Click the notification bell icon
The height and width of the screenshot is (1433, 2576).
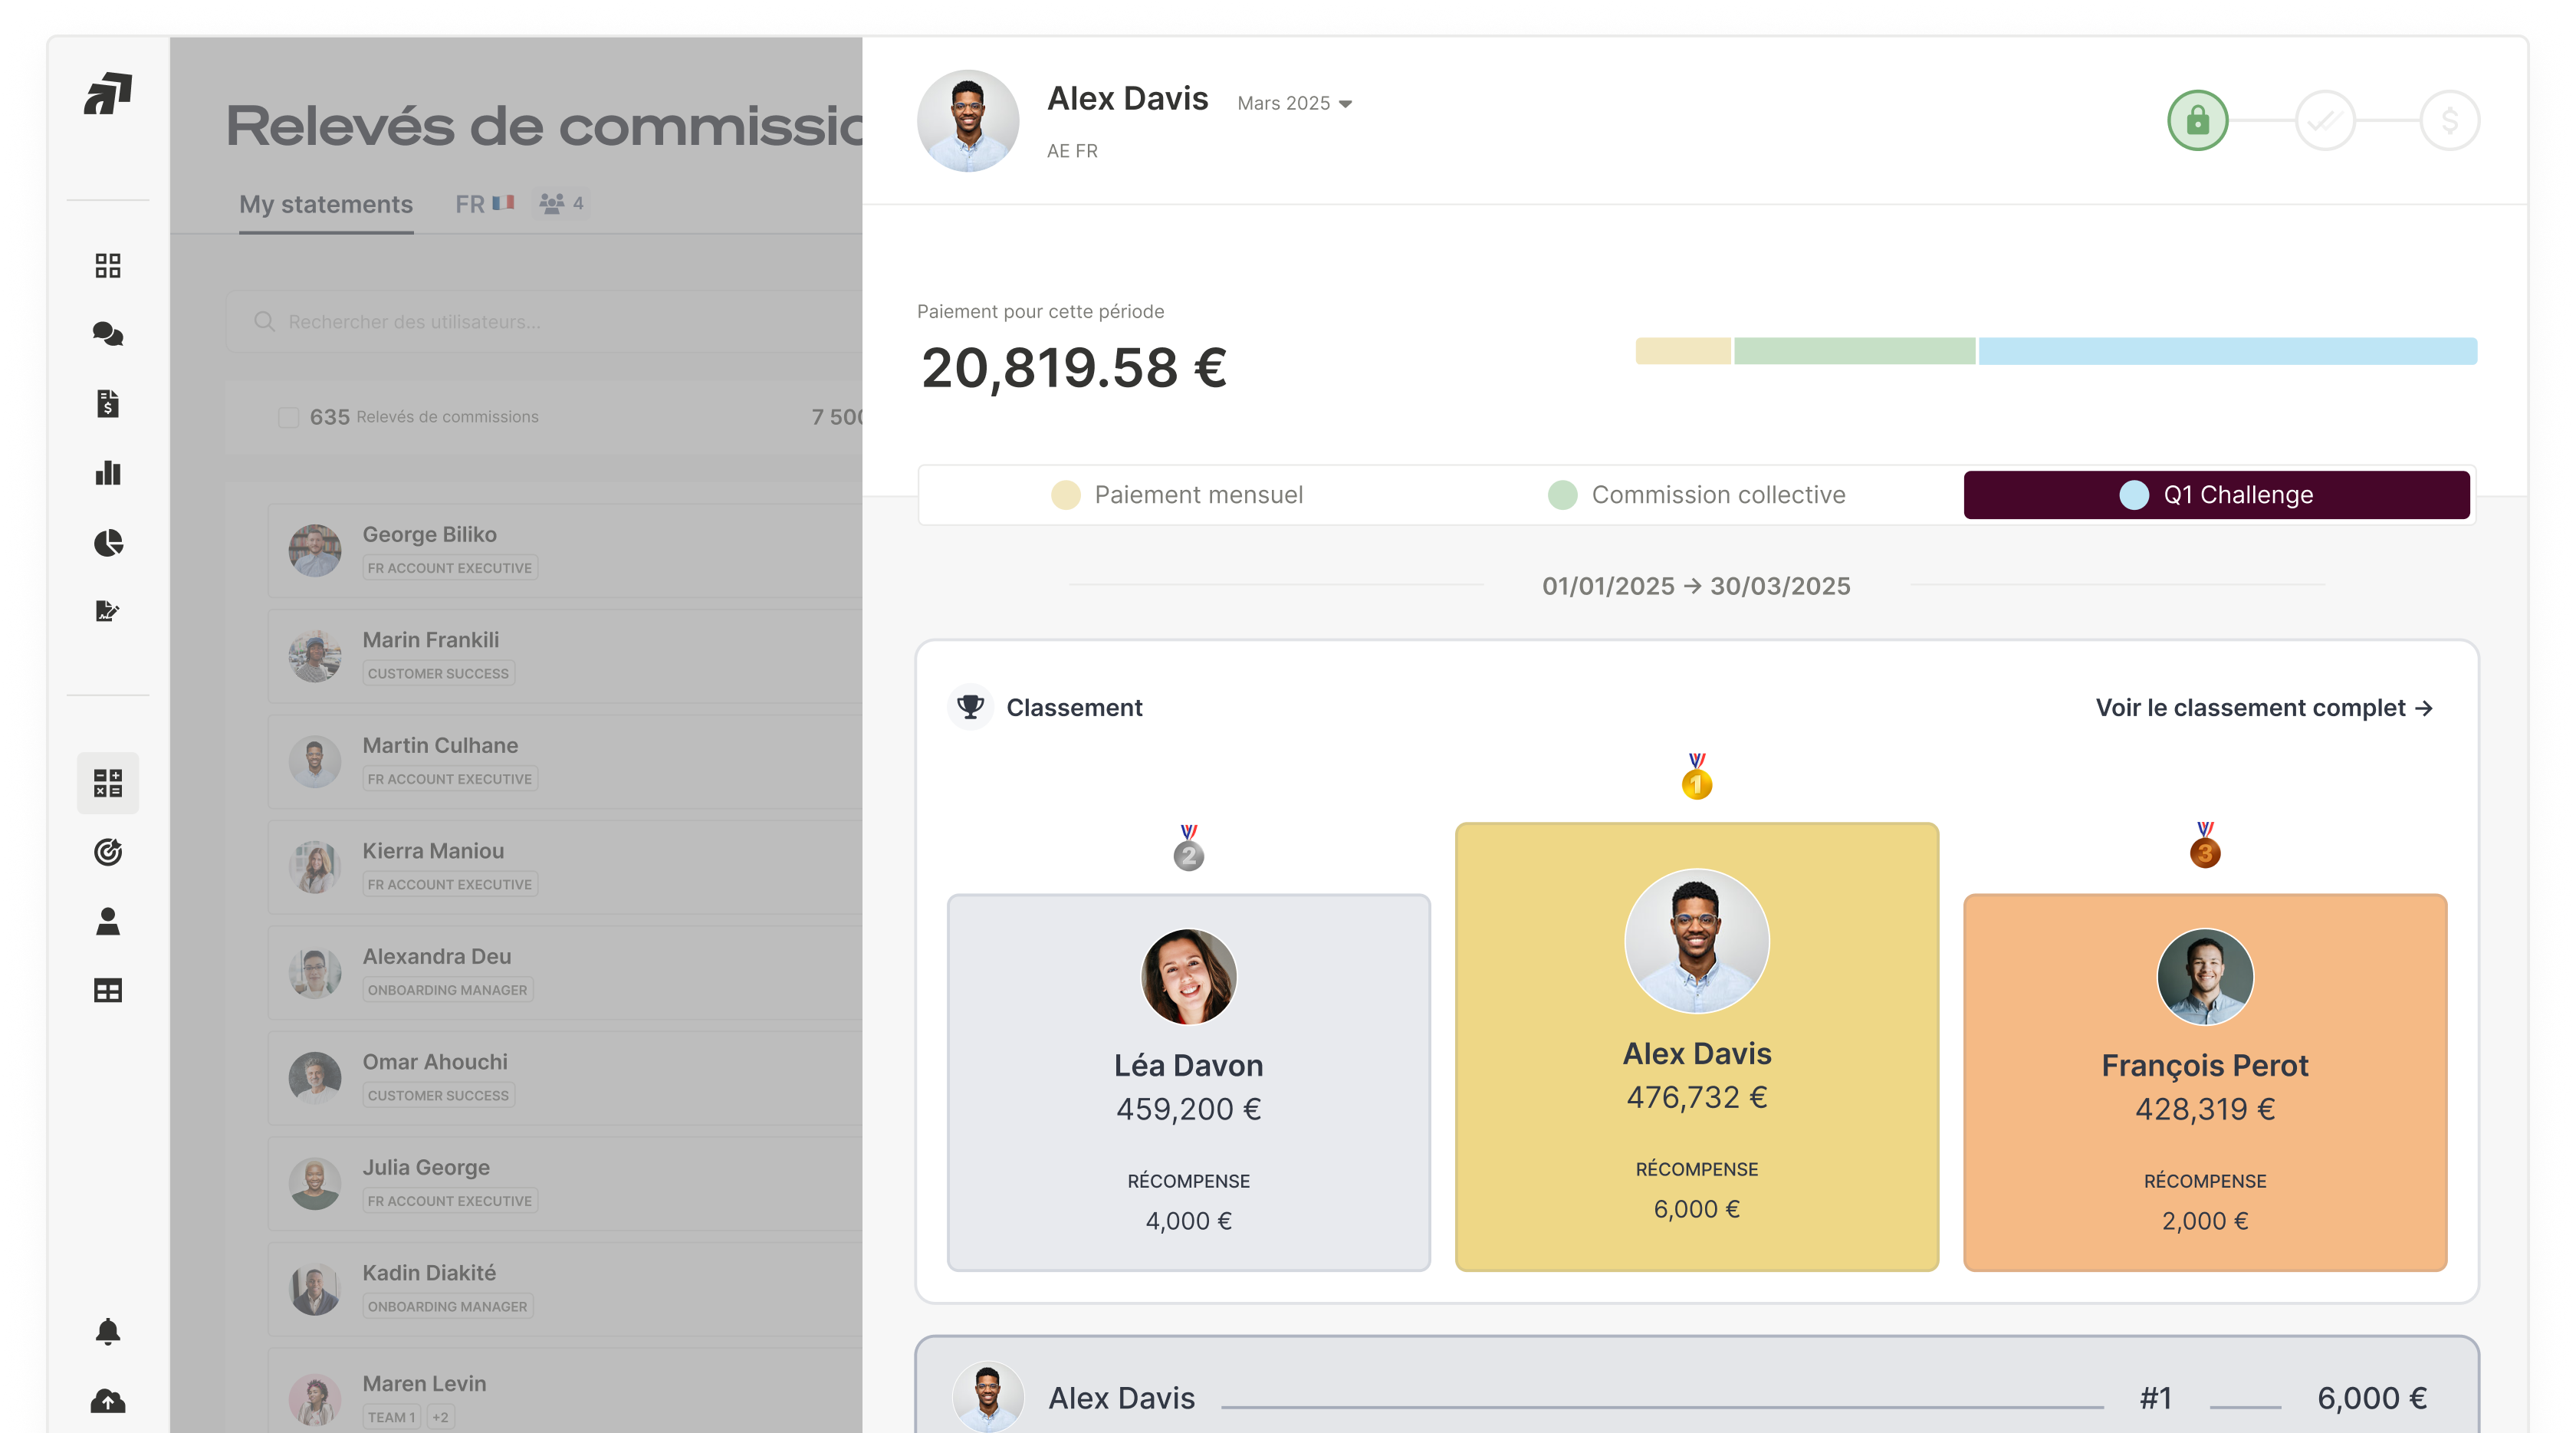point(107,1331)
